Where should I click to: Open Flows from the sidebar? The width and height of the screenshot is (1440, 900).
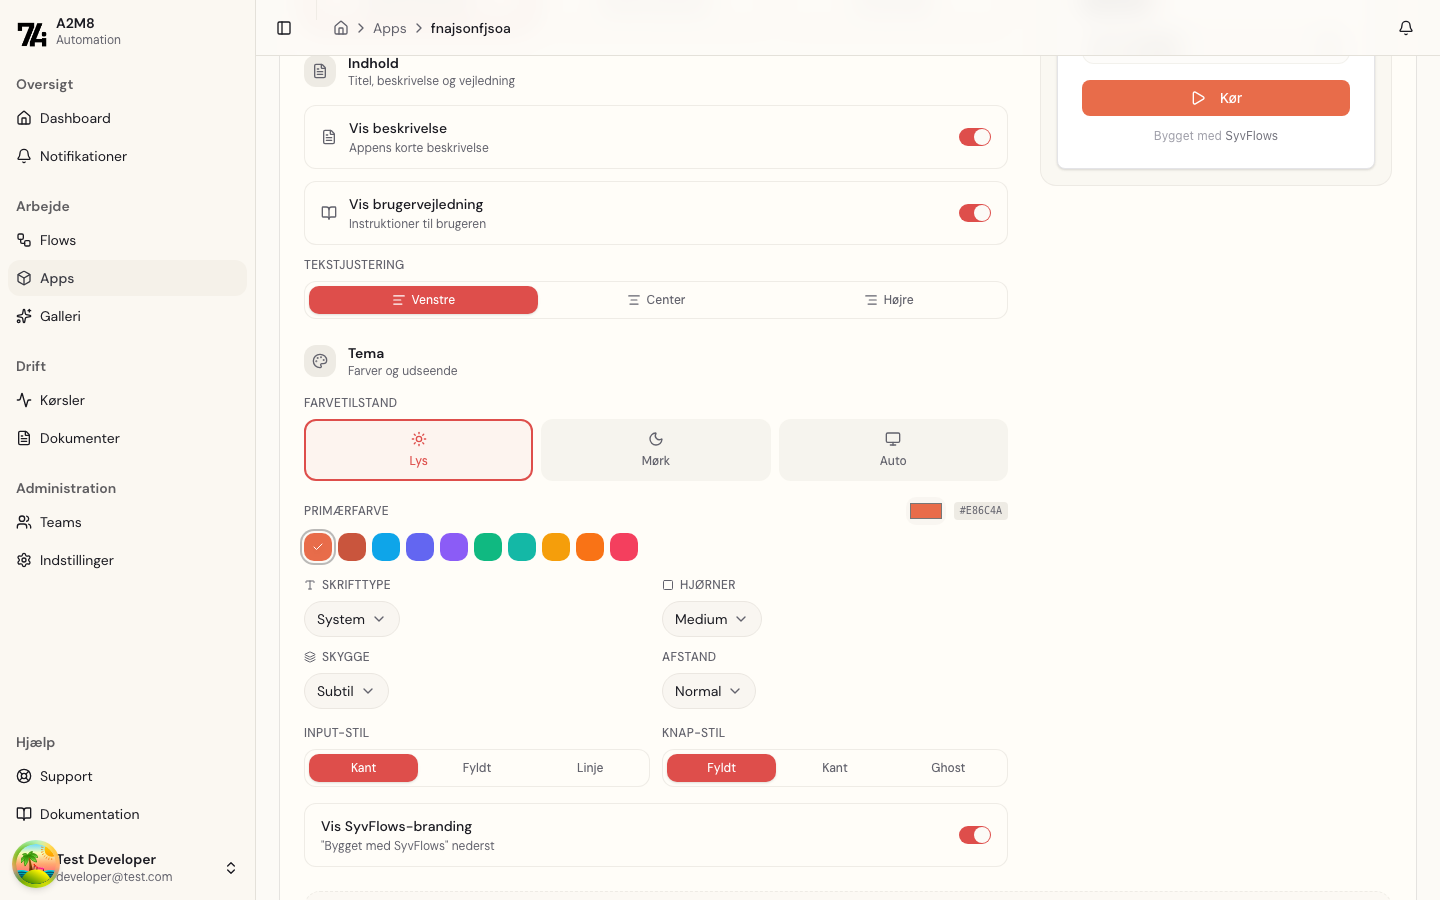[x=58, y=240]
